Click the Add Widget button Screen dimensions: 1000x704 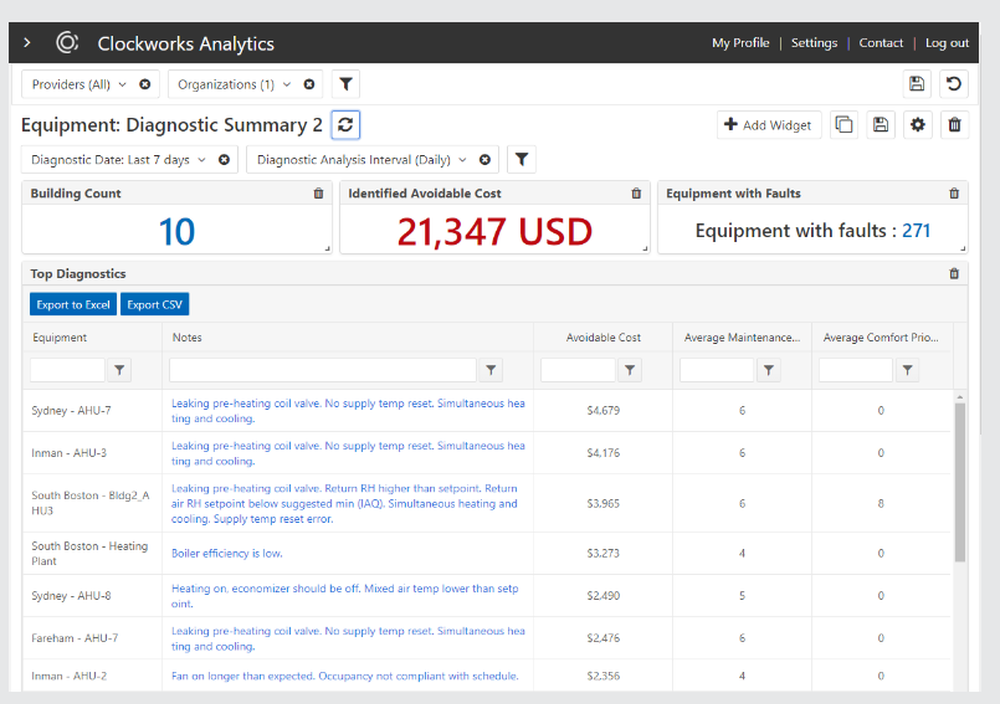tap(768, 125)
